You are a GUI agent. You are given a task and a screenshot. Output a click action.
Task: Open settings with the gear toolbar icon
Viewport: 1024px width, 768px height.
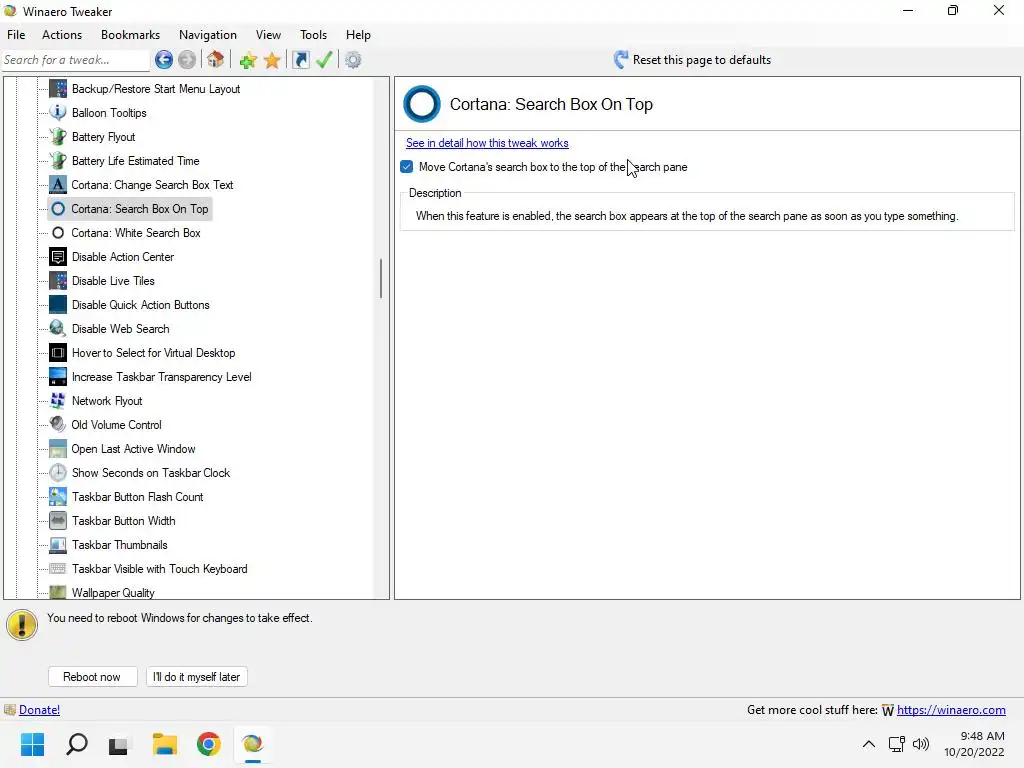(353, 60)
